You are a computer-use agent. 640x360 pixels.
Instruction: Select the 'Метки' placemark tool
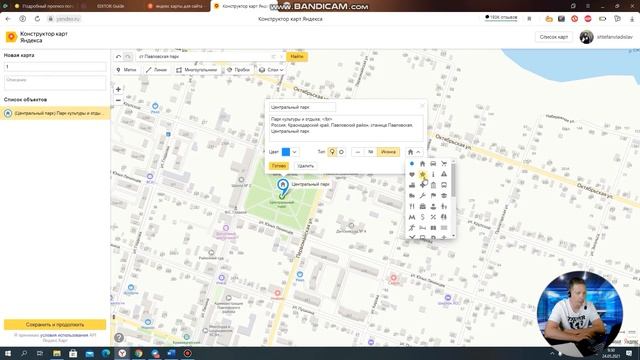point(126,70)
